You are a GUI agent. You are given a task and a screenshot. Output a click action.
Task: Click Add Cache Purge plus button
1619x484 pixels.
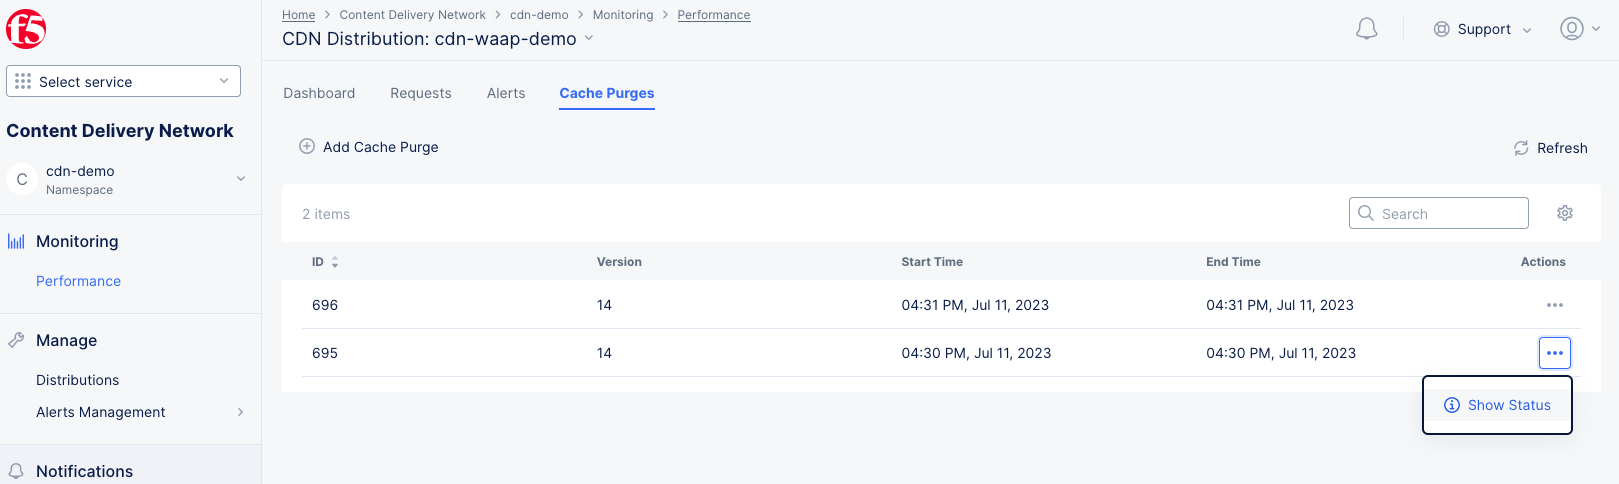[307, 147]
